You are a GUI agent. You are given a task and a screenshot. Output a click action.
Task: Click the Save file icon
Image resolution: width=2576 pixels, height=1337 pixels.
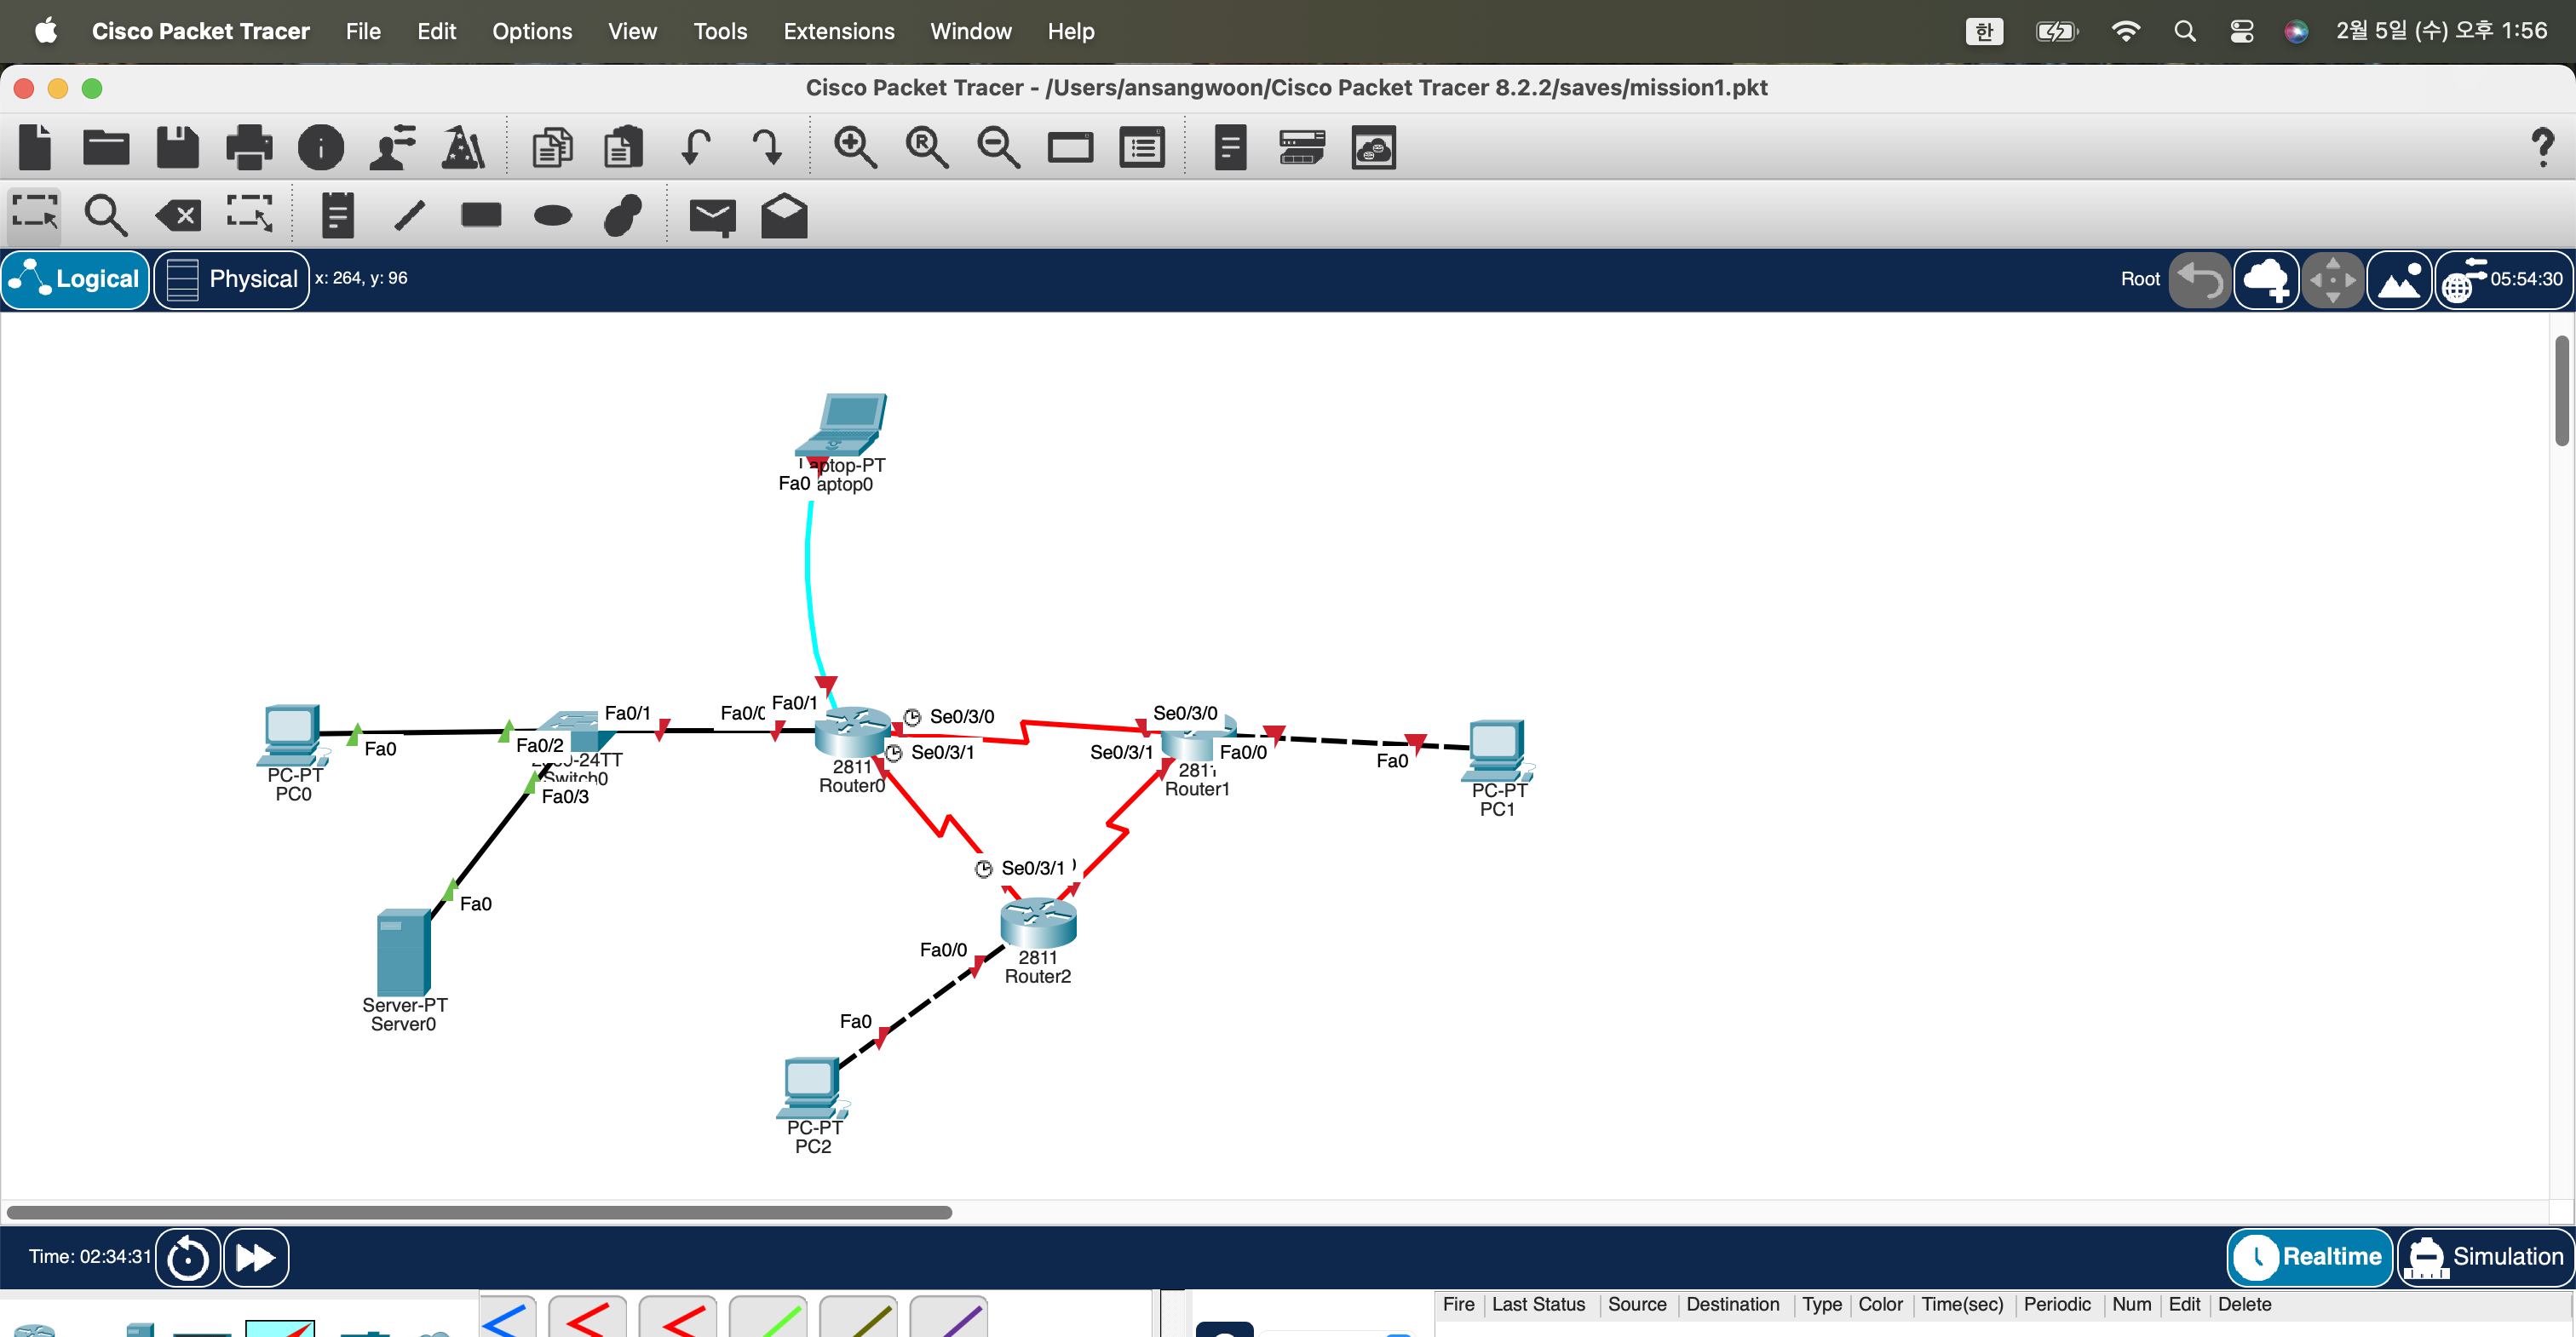pyautogui.click(x=178, y=148)
